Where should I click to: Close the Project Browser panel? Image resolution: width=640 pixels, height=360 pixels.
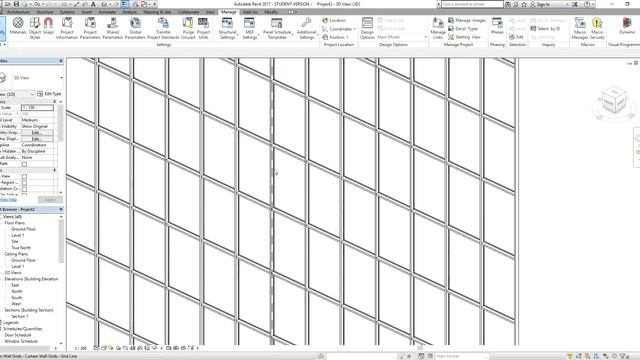tap(61, 209)
